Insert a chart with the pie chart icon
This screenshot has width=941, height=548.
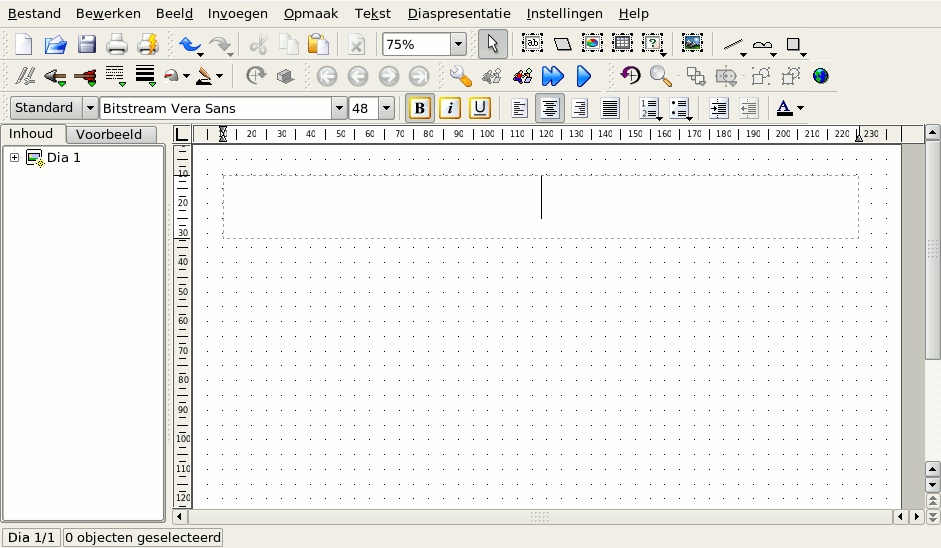point(592,44)
